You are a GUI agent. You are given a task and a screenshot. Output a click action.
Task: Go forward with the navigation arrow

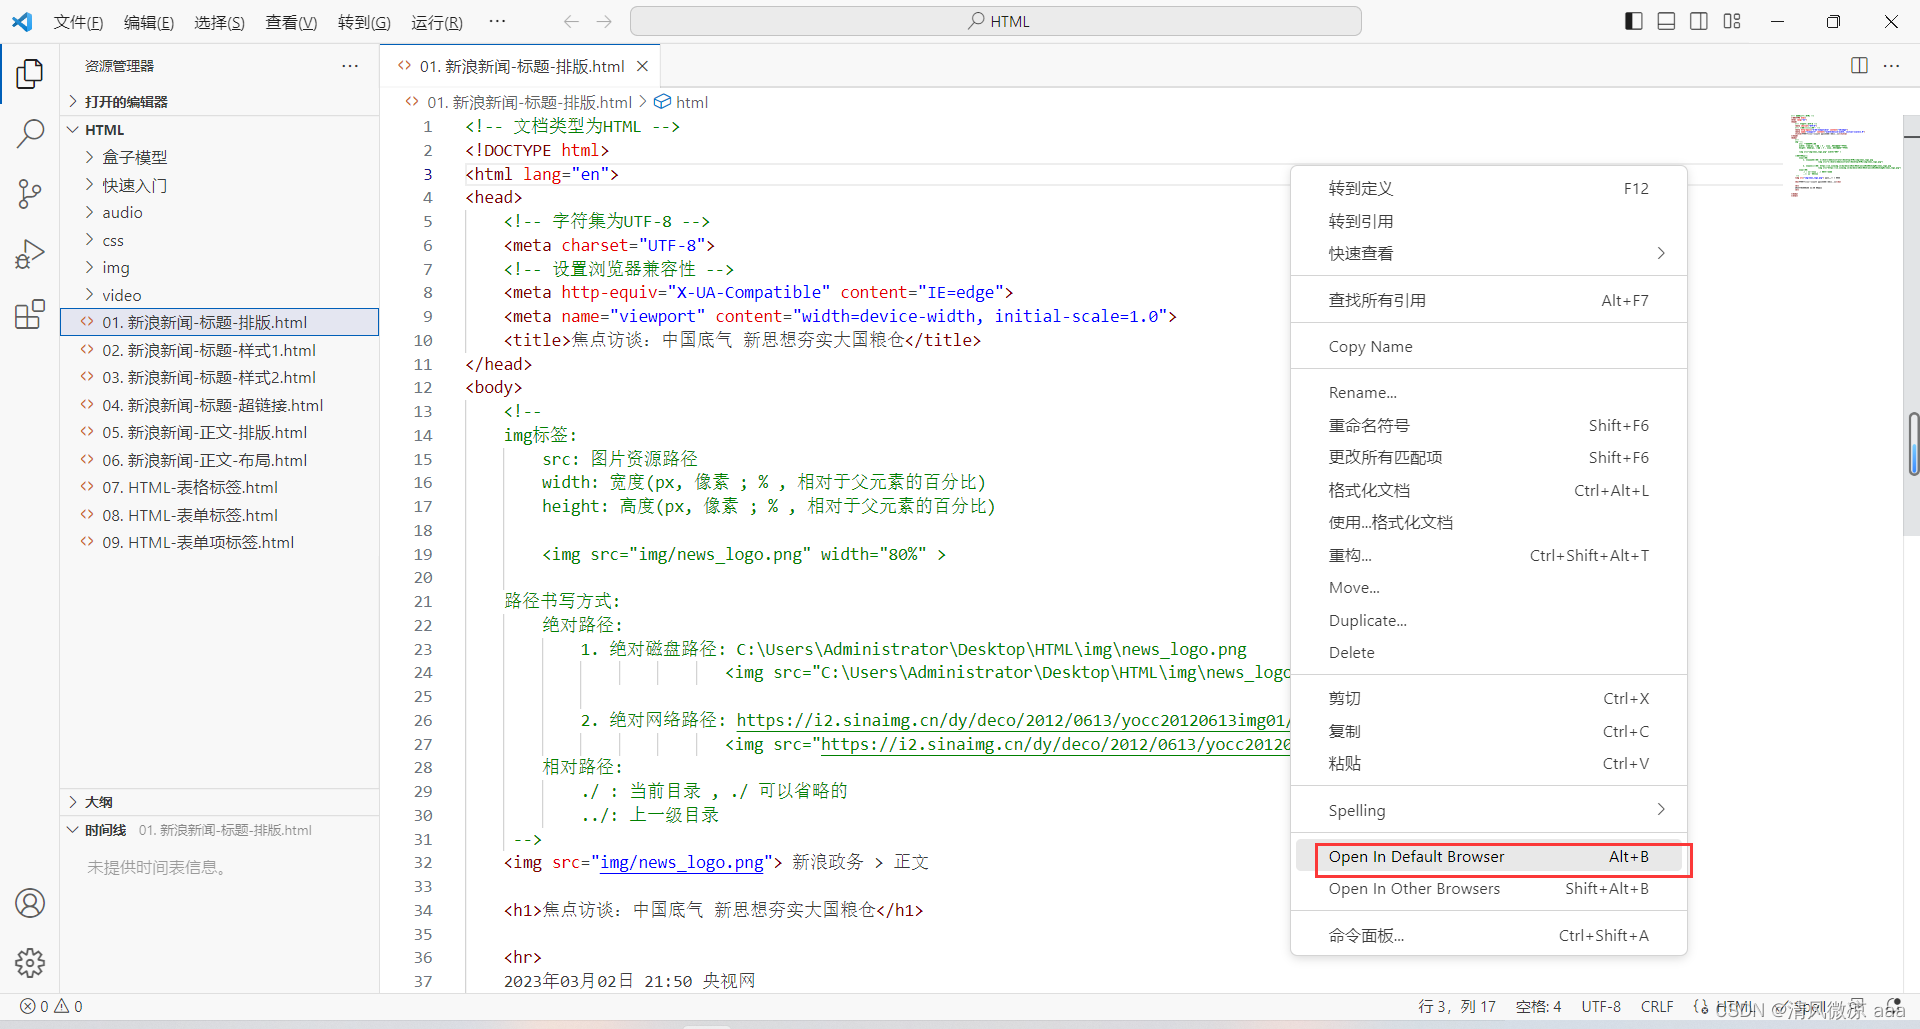point(604,21)
